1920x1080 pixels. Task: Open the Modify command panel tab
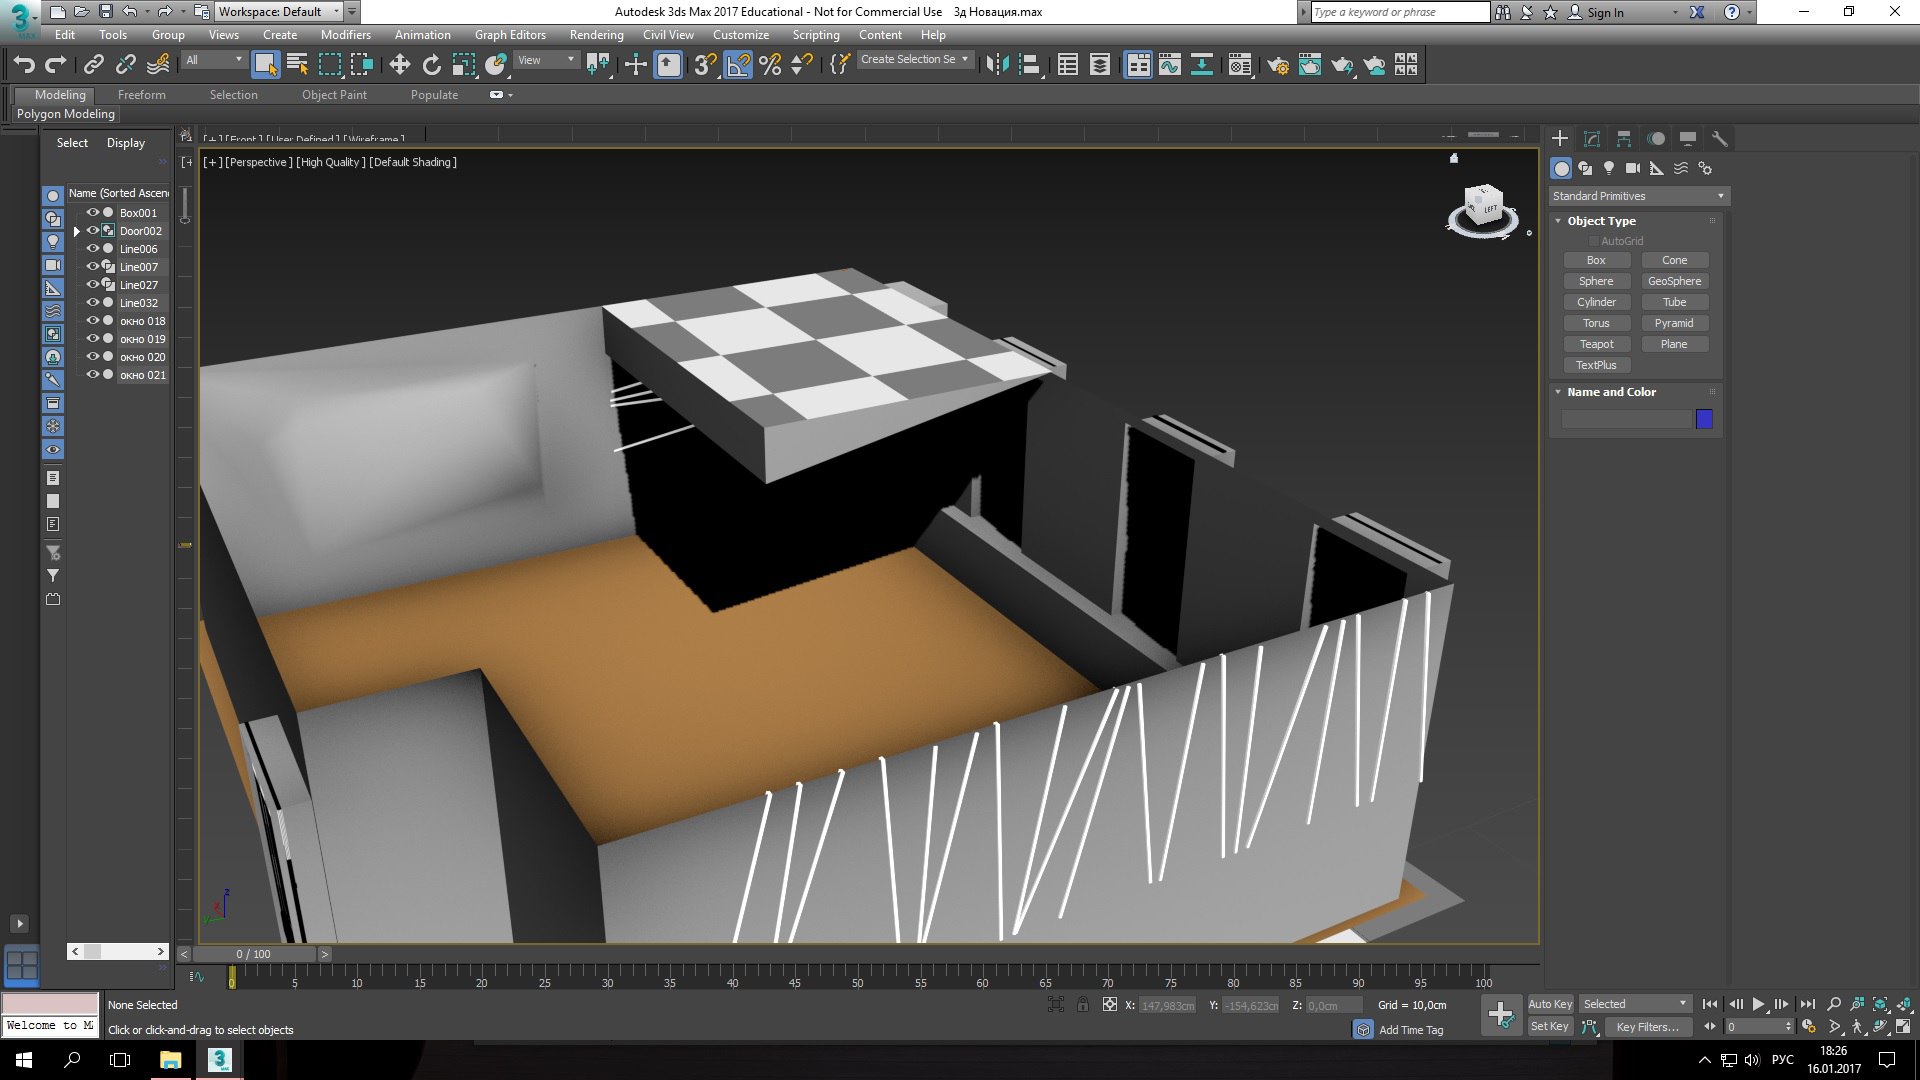coord(1591,139)
